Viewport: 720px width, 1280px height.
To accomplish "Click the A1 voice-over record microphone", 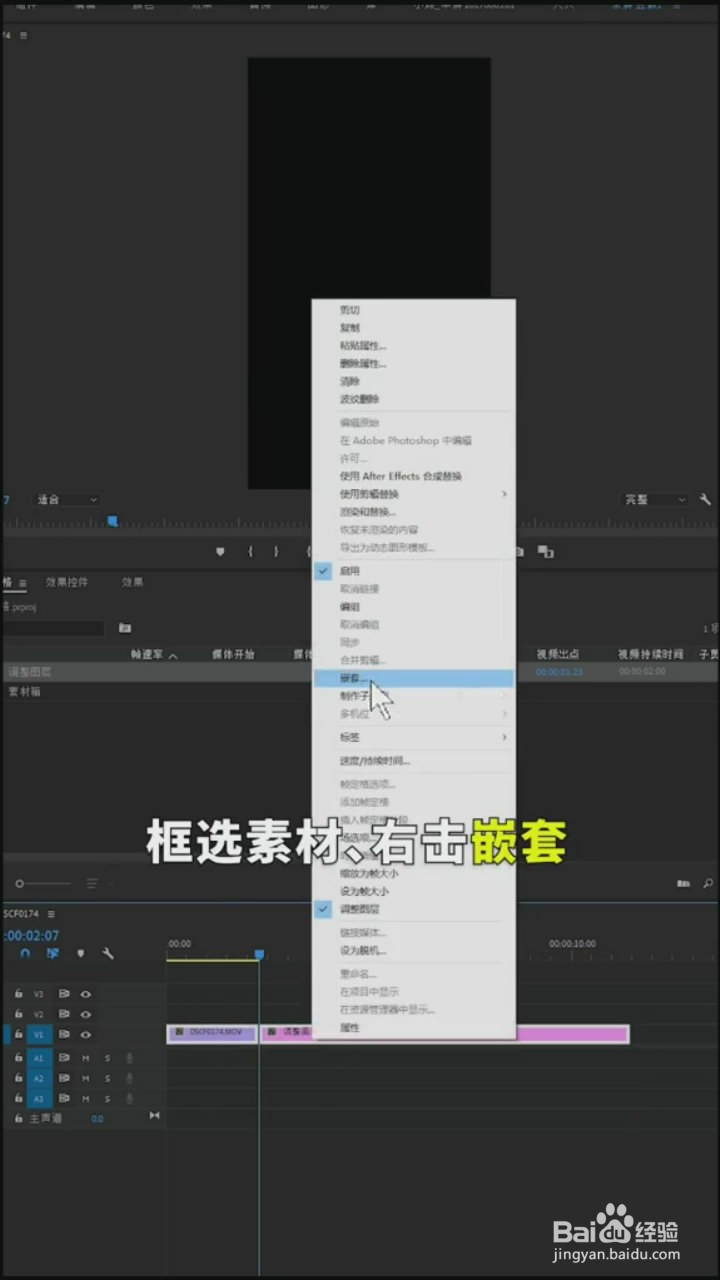I will pos(129,1057).
